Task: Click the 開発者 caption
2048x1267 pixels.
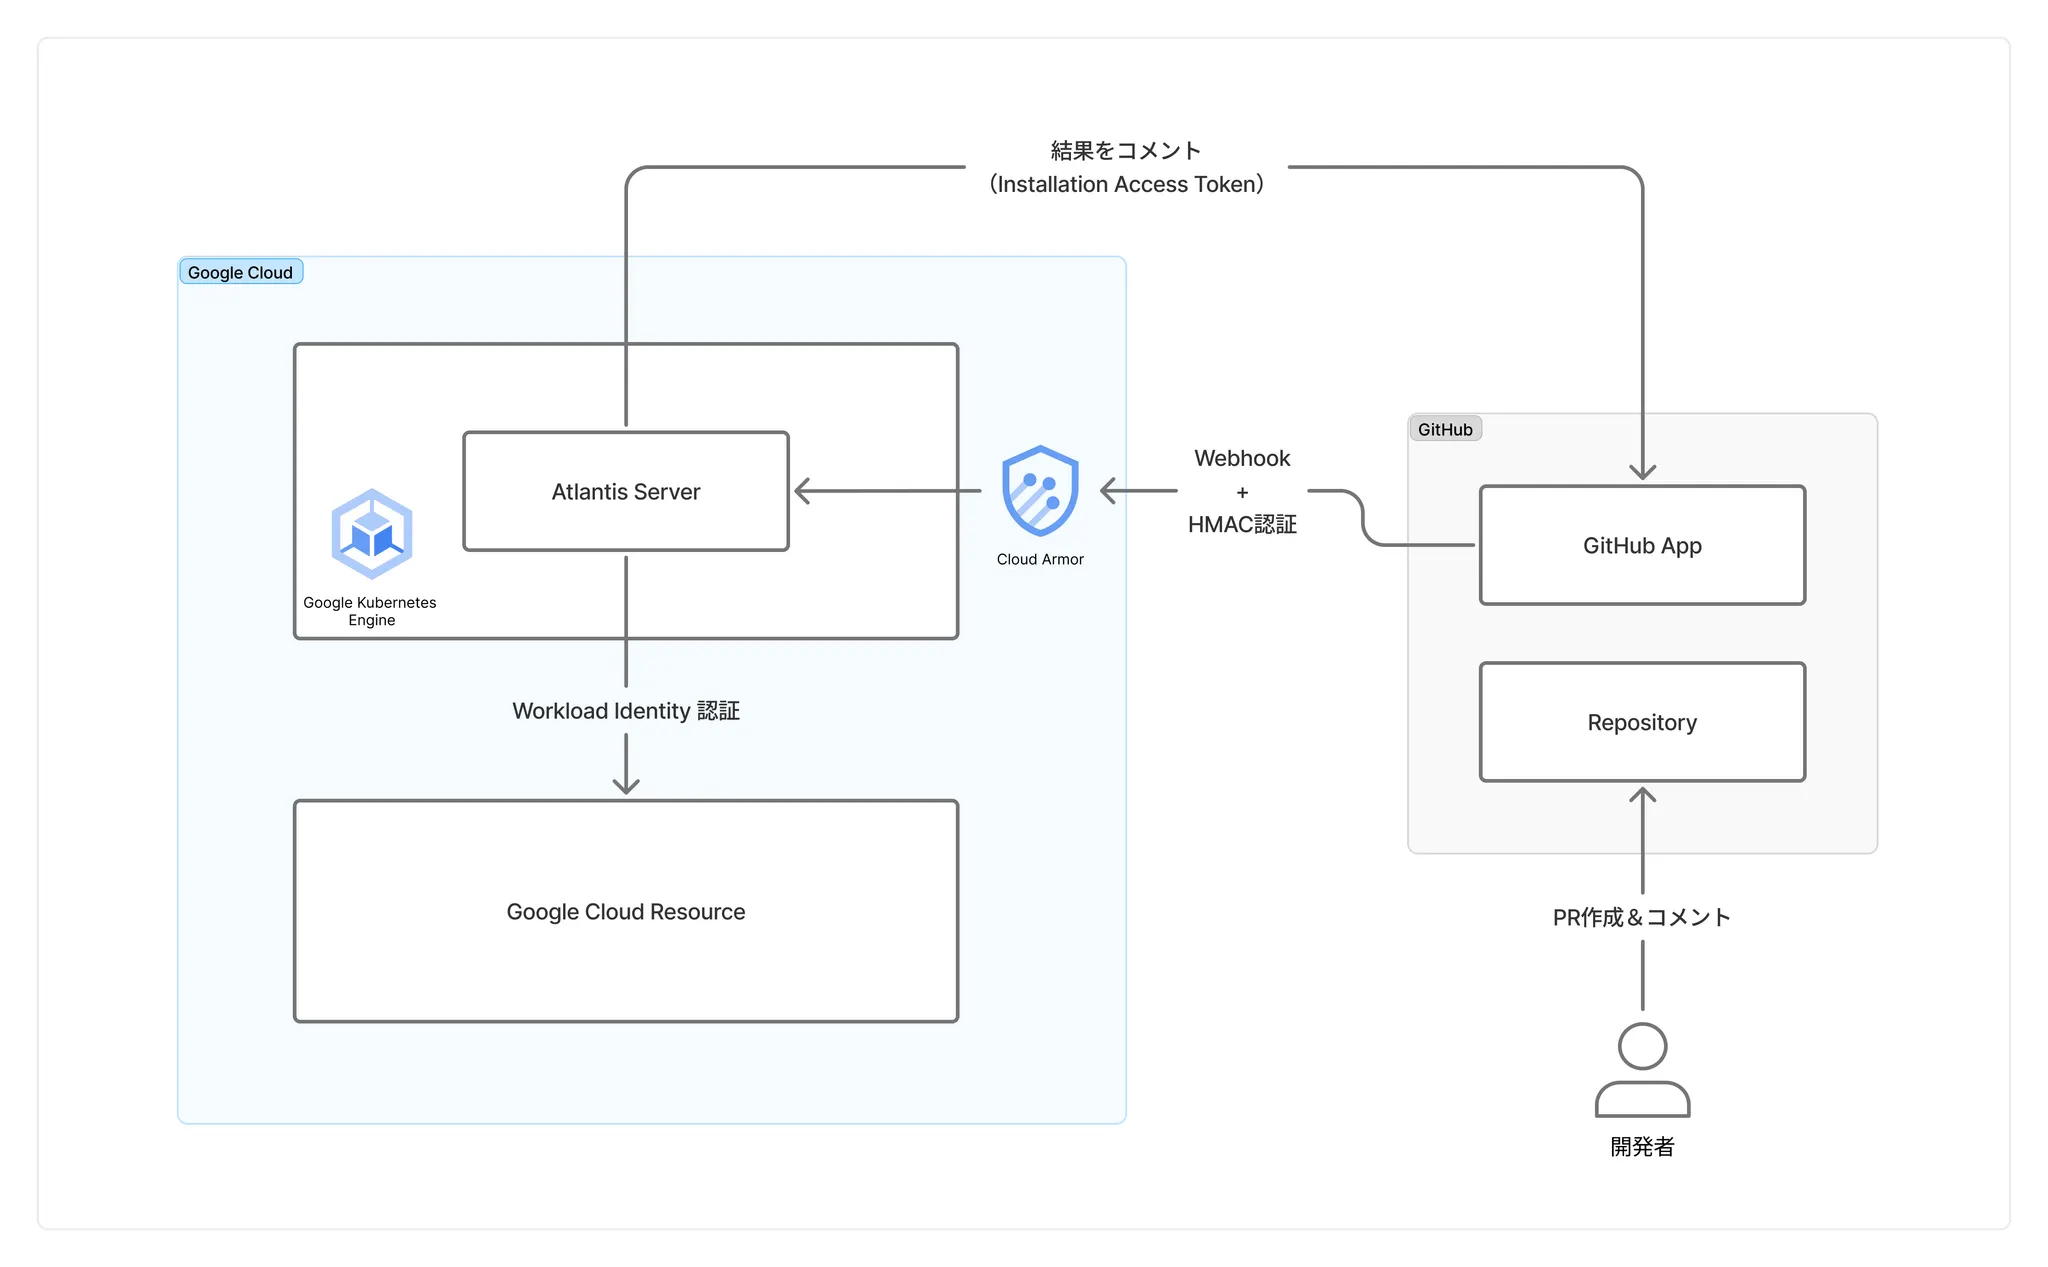Action: [x=1642, y=1147]
